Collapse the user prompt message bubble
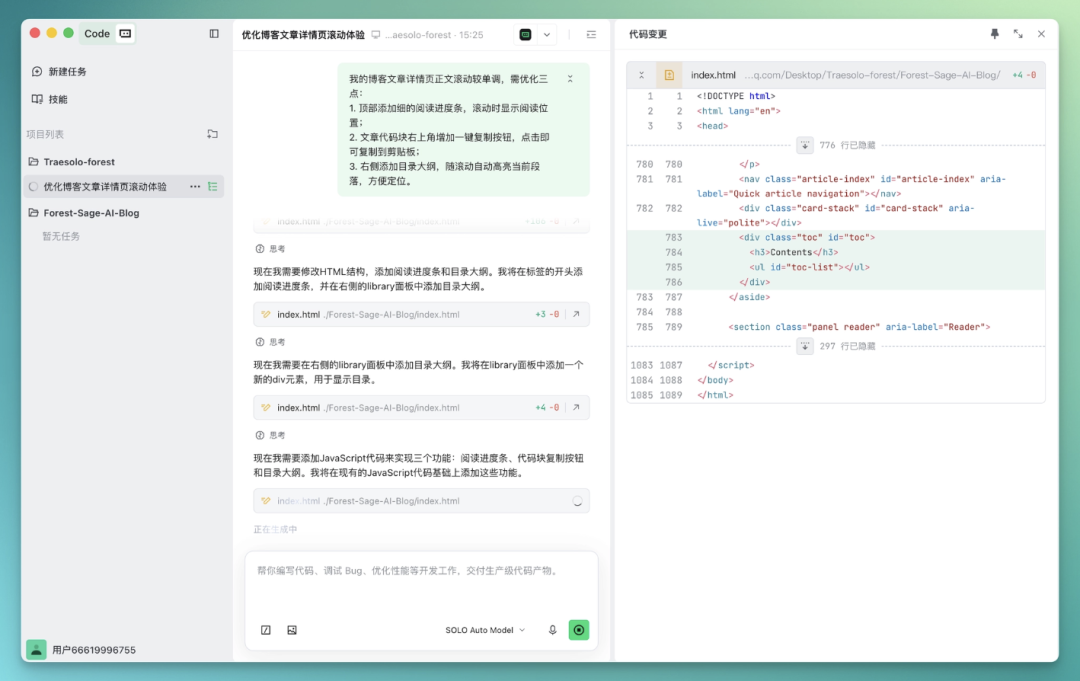The width and height of the screenshot is (1080, 681). pos(570,78)
